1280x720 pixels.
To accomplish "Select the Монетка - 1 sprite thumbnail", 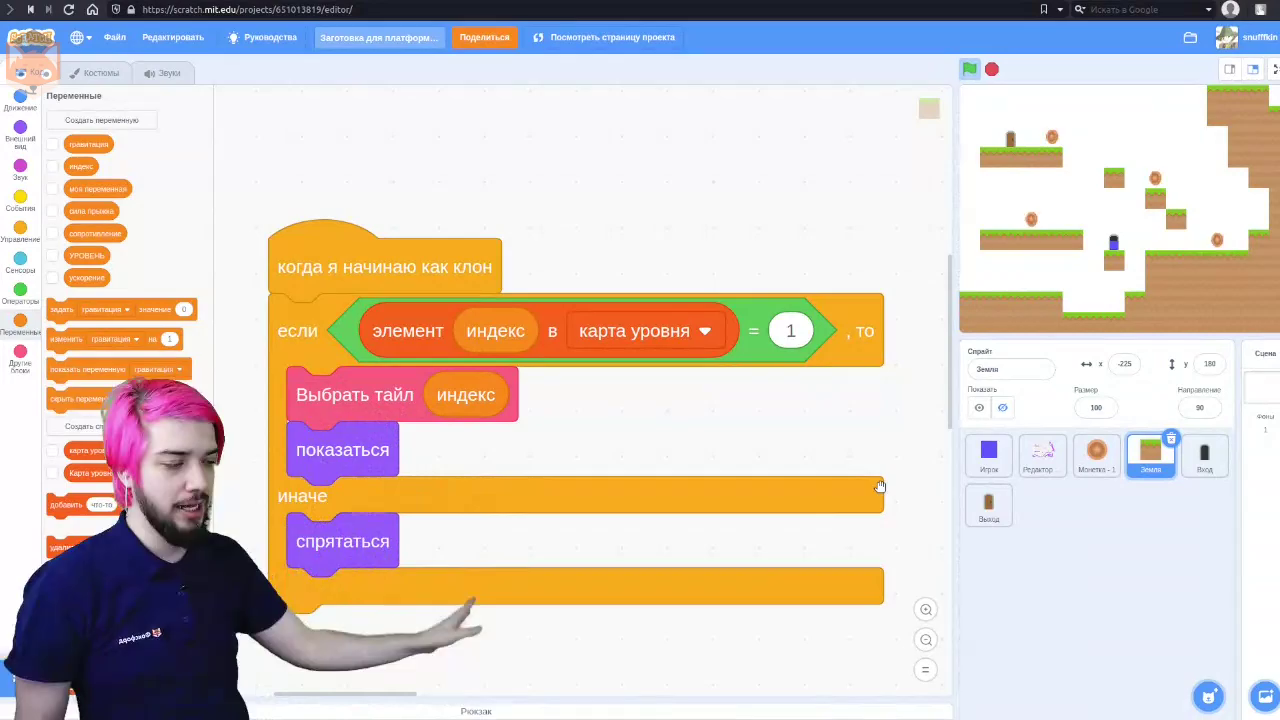I will coord(1096,455).
